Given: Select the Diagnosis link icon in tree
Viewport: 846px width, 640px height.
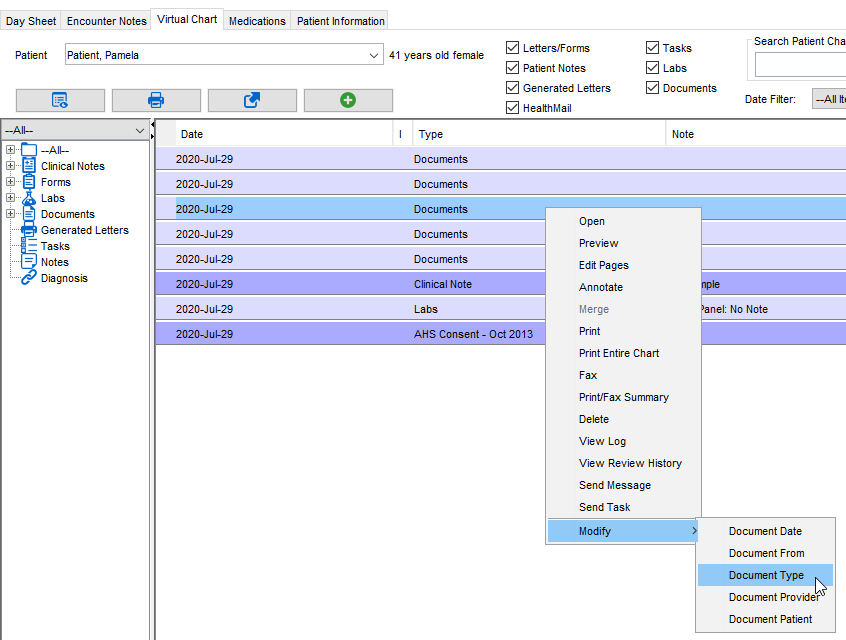Looking at the screenshot, I should point(28,278).
